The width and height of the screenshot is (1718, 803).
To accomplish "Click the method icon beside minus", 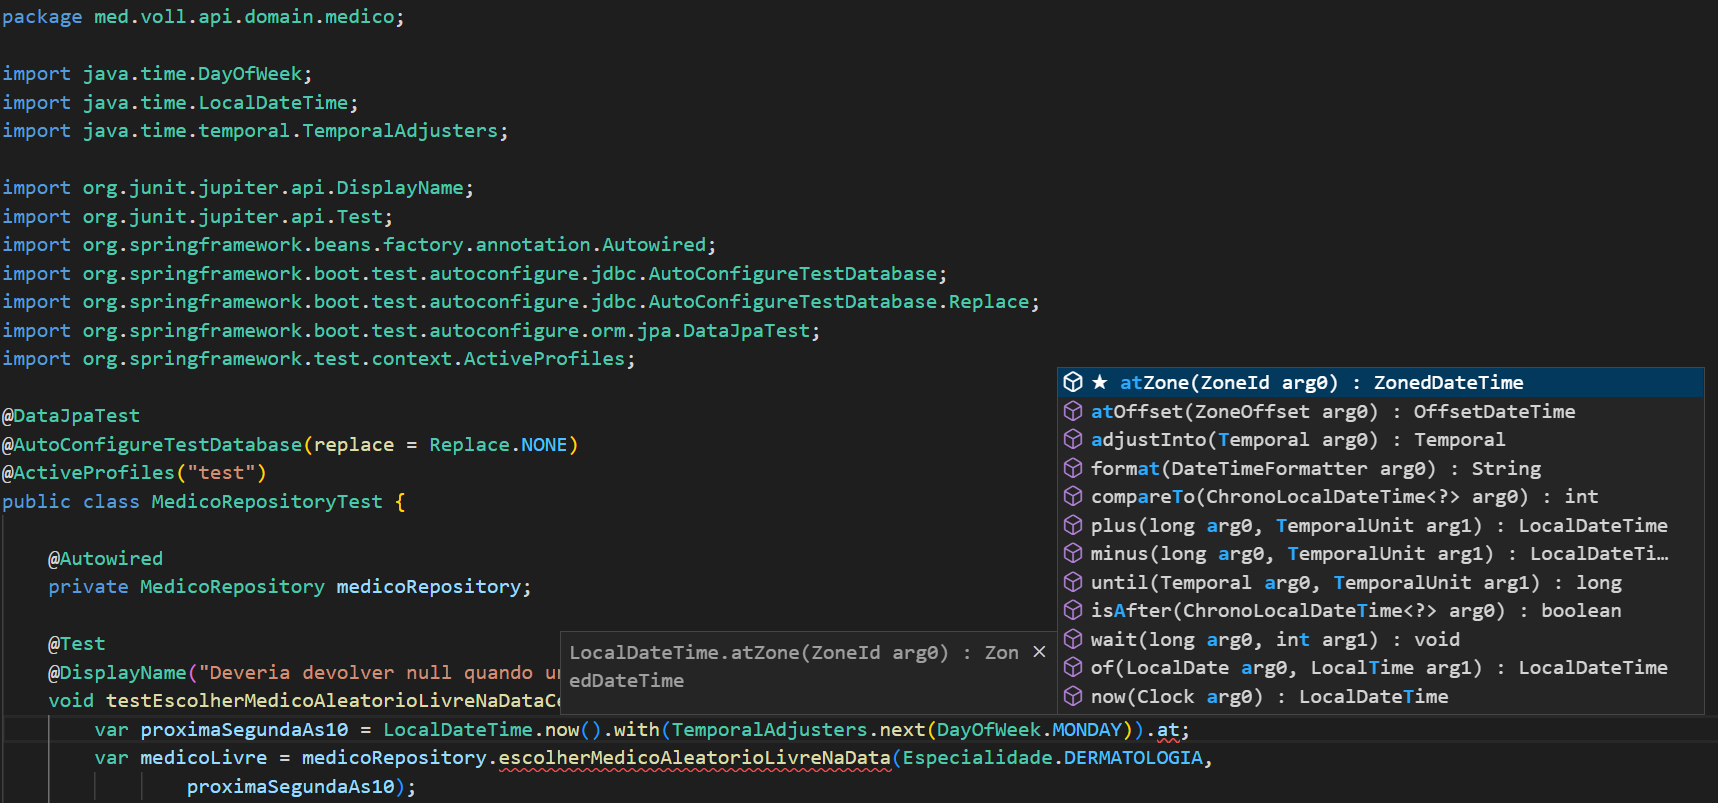I will pos(1073,553).
